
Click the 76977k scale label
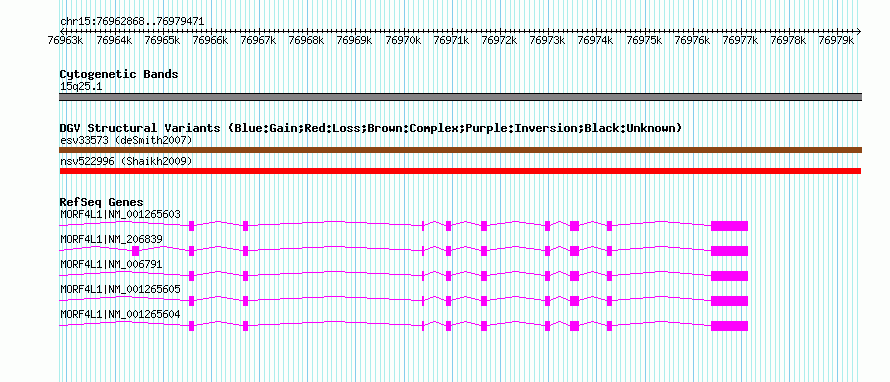740,41
